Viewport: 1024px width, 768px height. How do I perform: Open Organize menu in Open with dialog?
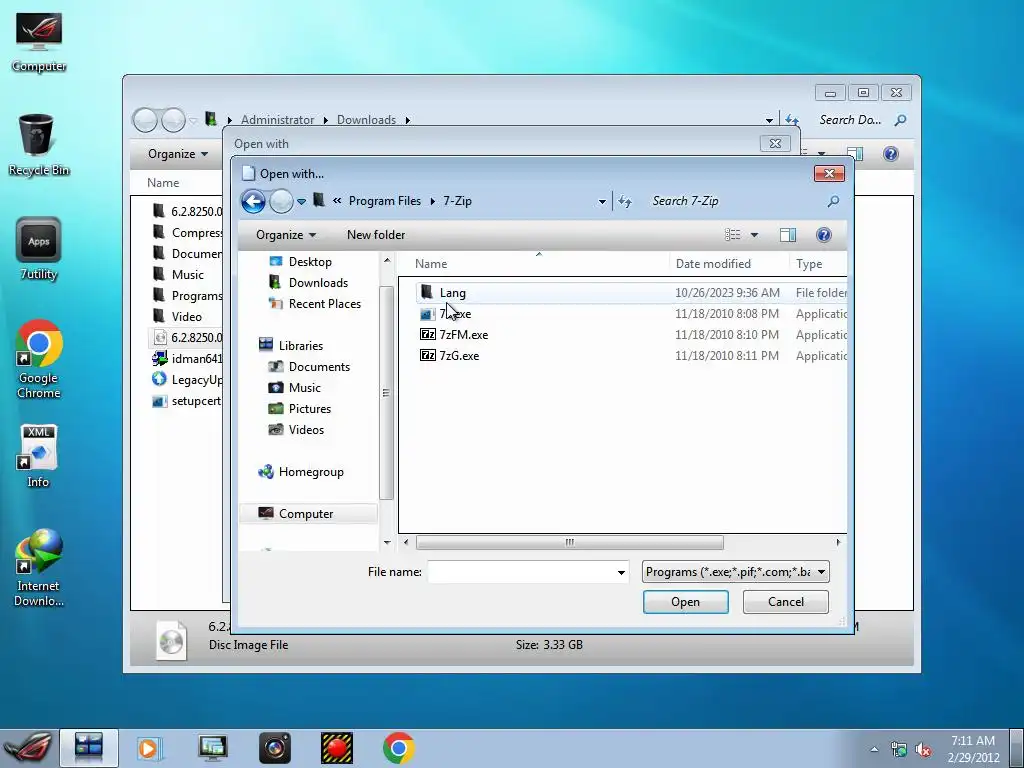(286, 235)
